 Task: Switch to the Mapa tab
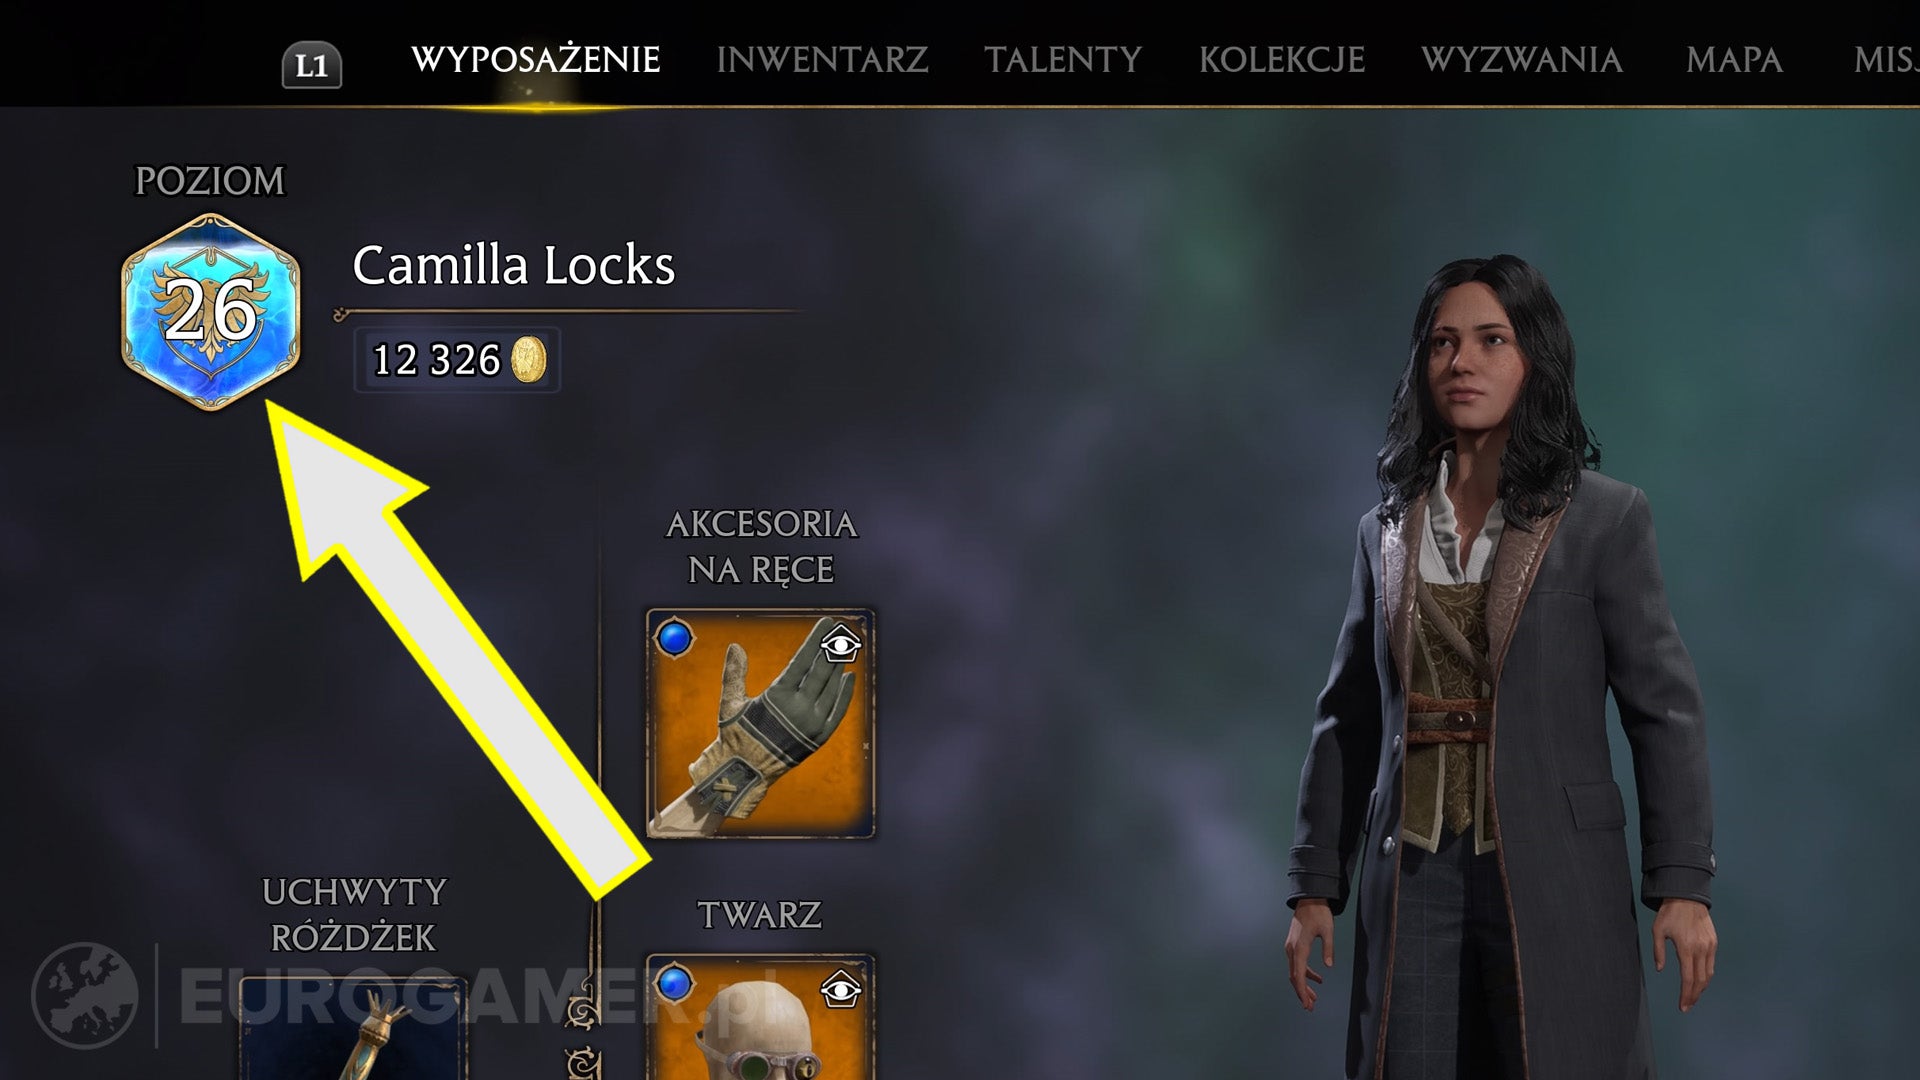[1734, 60]
